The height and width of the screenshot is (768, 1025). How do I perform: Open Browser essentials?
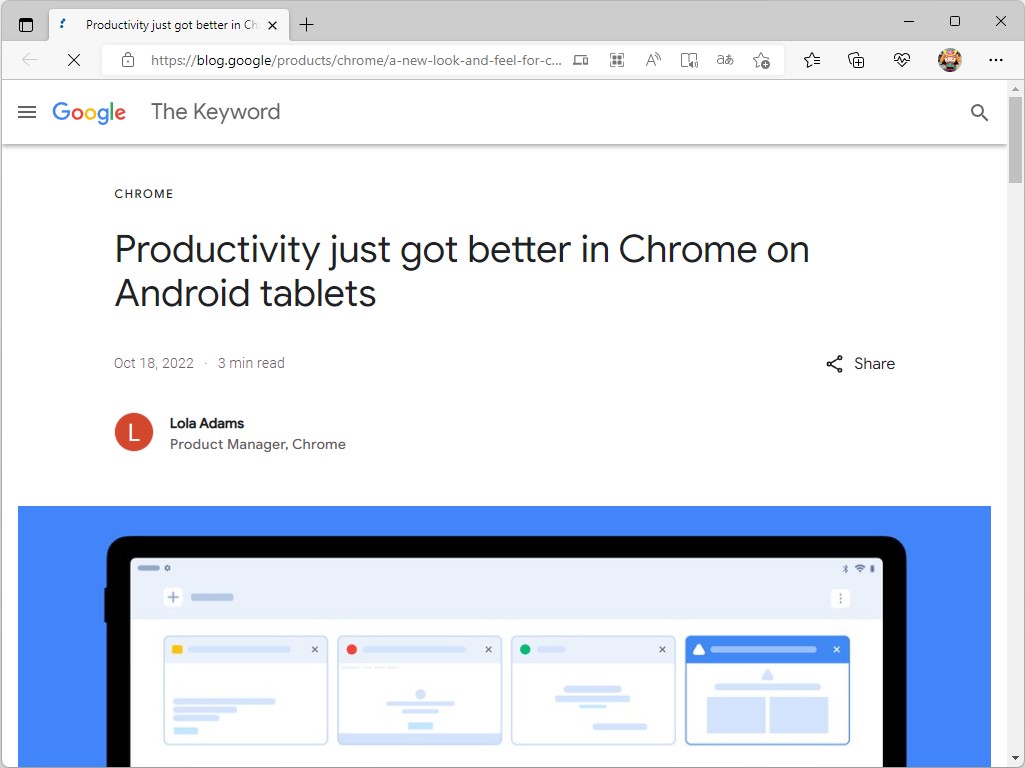pyautogui.click(x=901, y=60)
